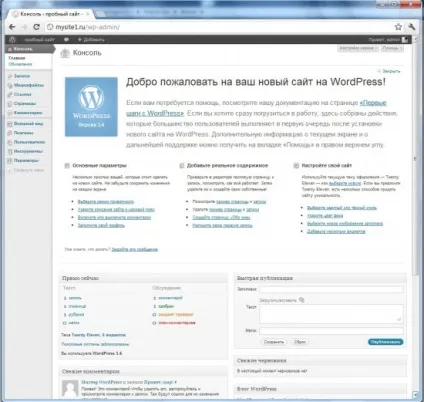424x402 pixels.
Task: Open the site description and timezone link
Action: [116, 210]
